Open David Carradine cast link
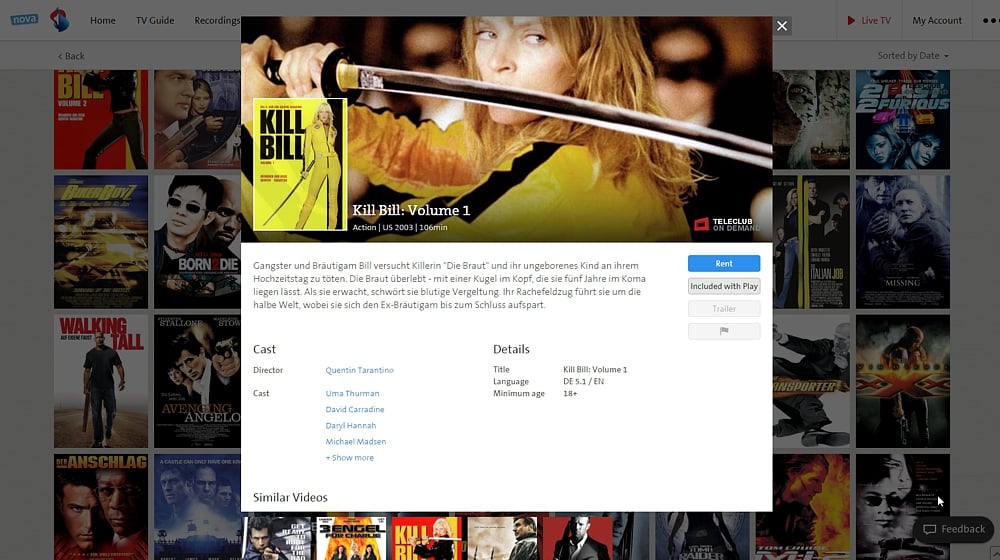This screenshot has height=560, width=1000. (x=355, y=409)
